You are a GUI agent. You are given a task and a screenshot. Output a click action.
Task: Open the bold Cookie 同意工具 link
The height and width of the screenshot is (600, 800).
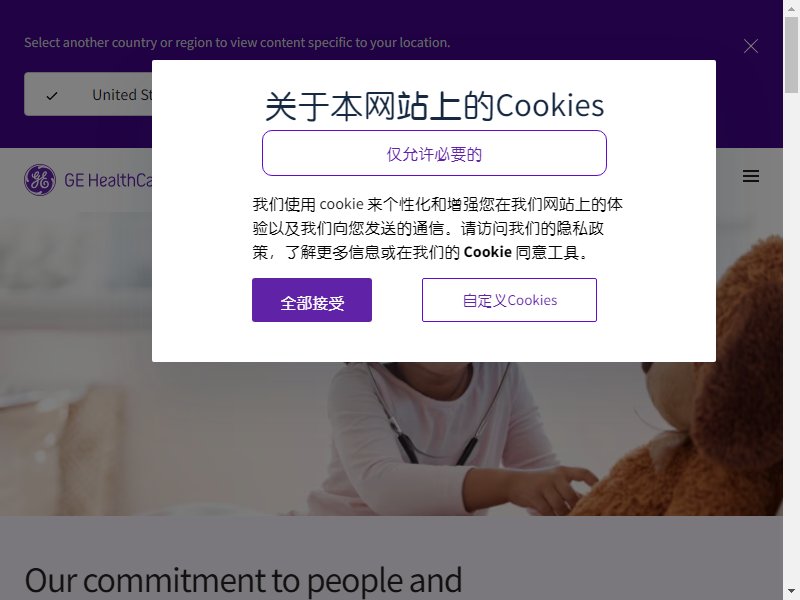[520, 252]
